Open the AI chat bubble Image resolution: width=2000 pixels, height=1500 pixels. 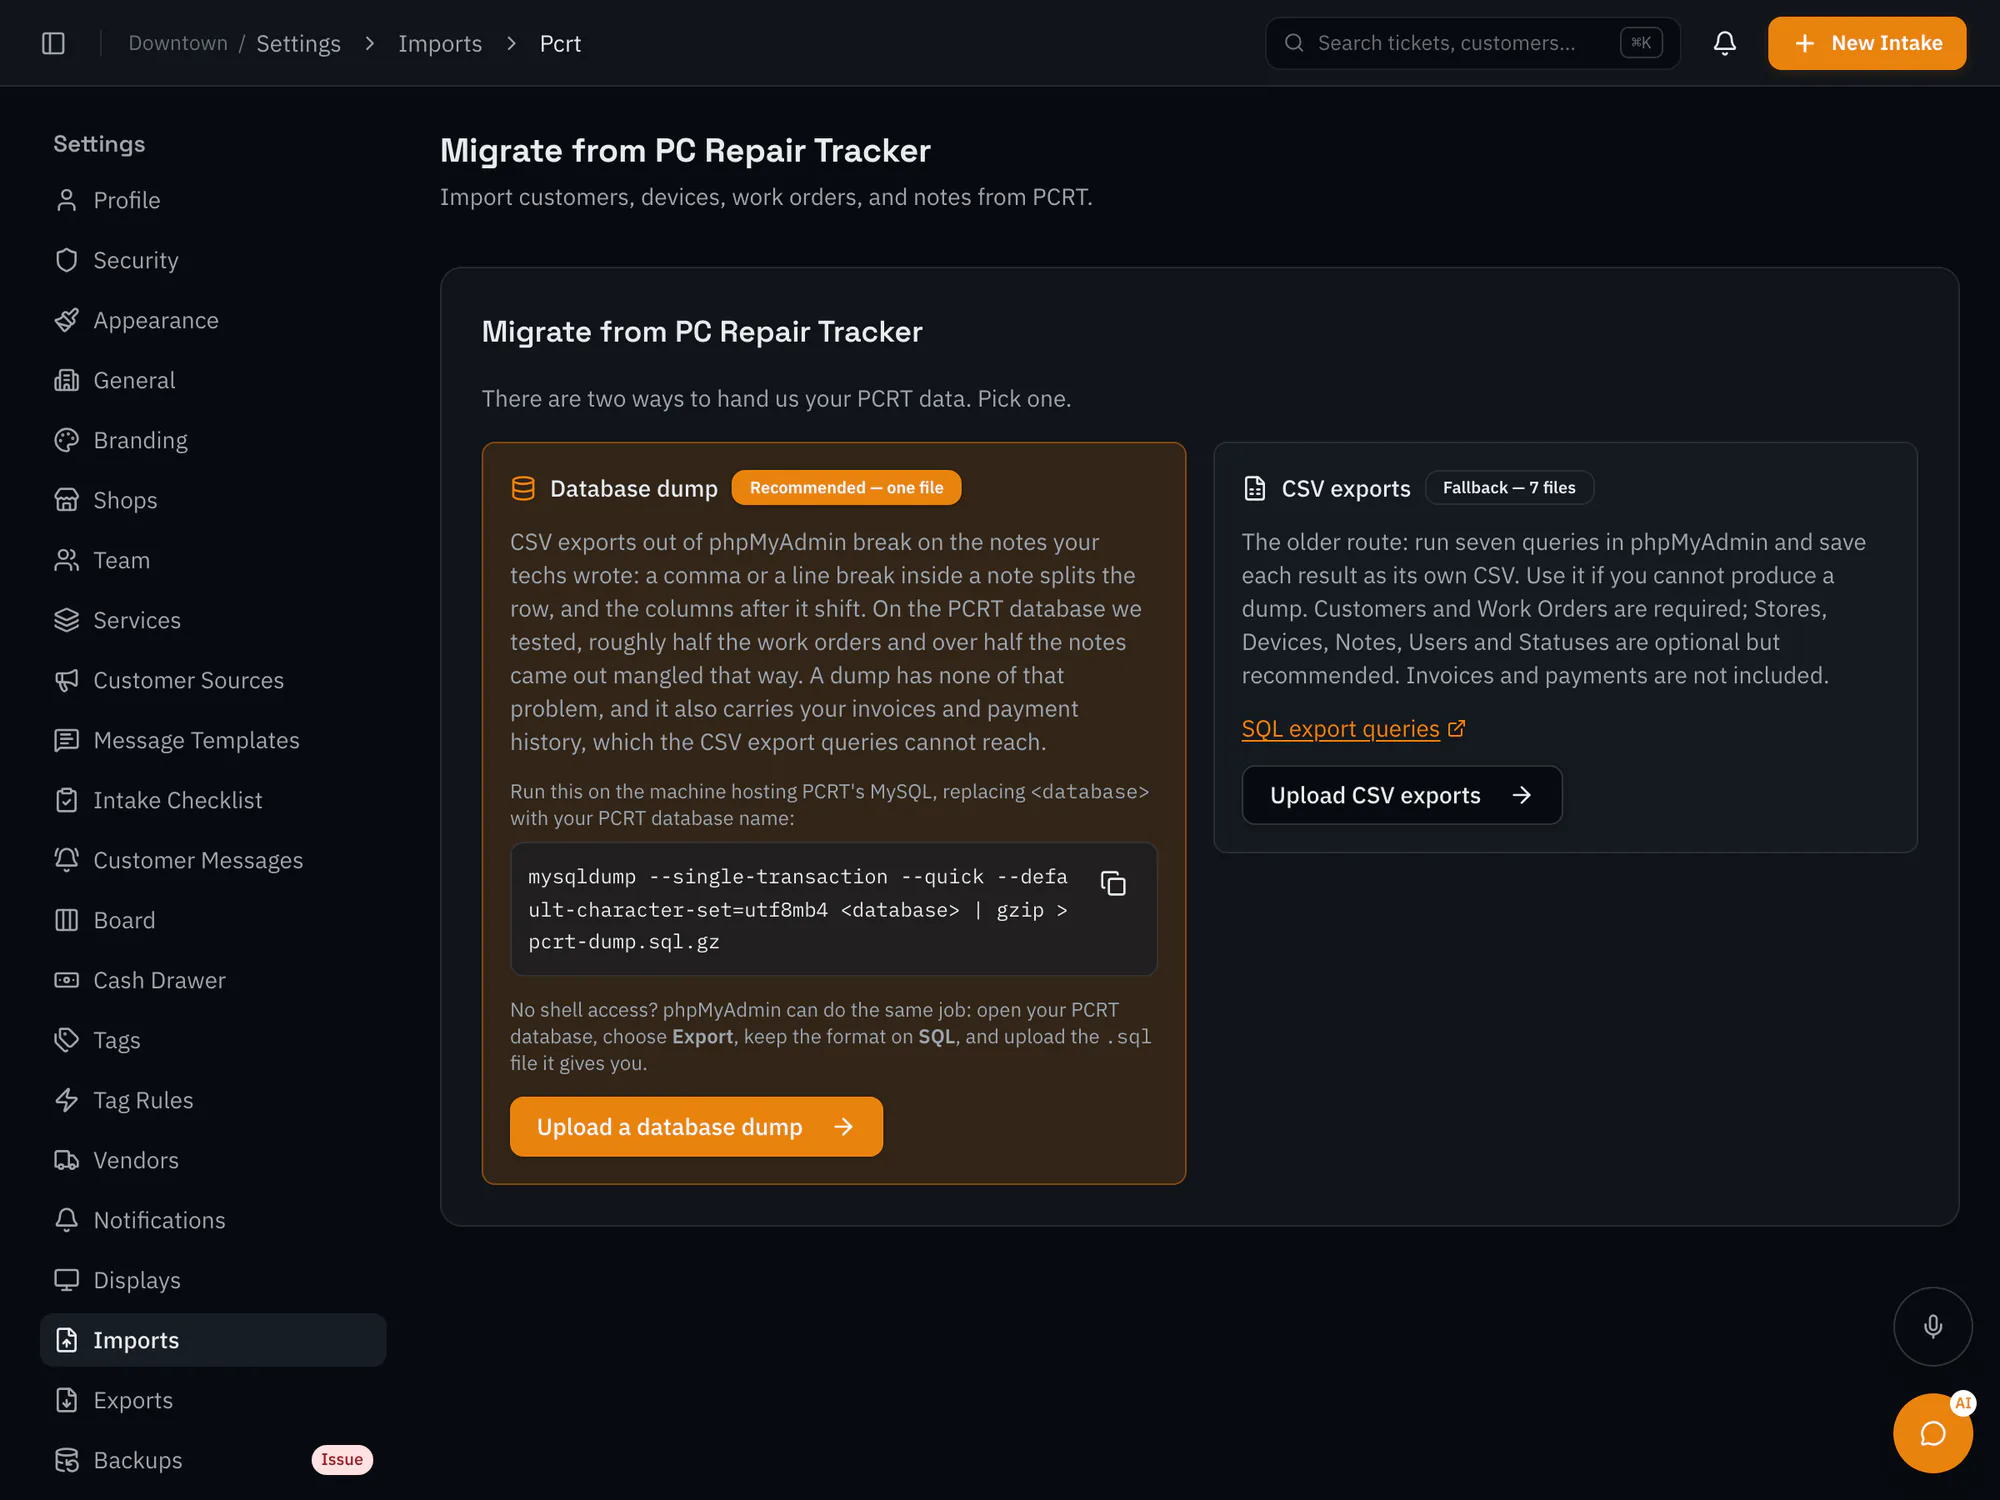[x=1932, y=1433]
